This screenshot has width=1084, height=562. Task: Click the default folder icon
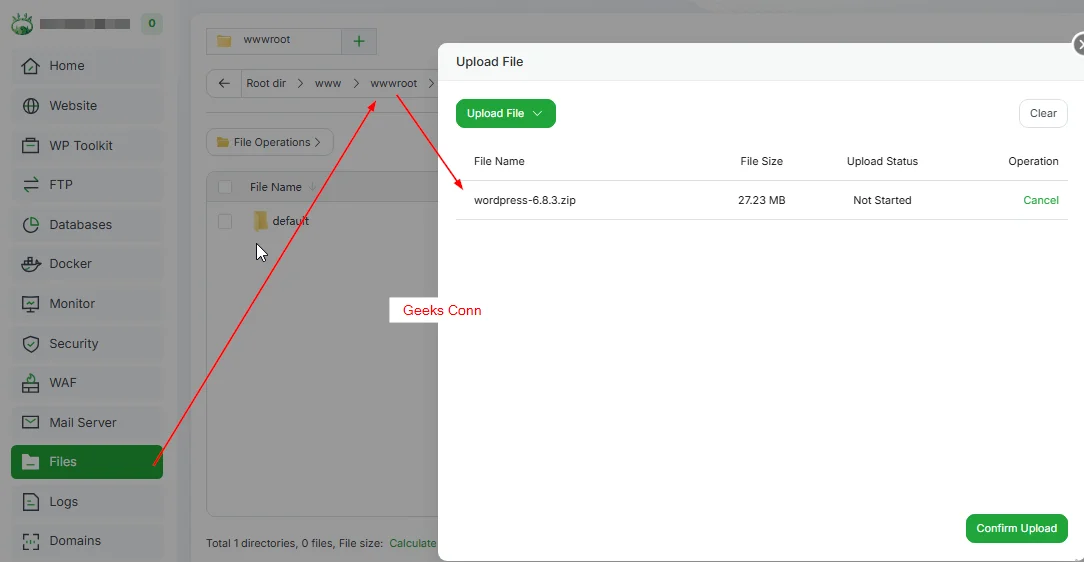(260, 221)
